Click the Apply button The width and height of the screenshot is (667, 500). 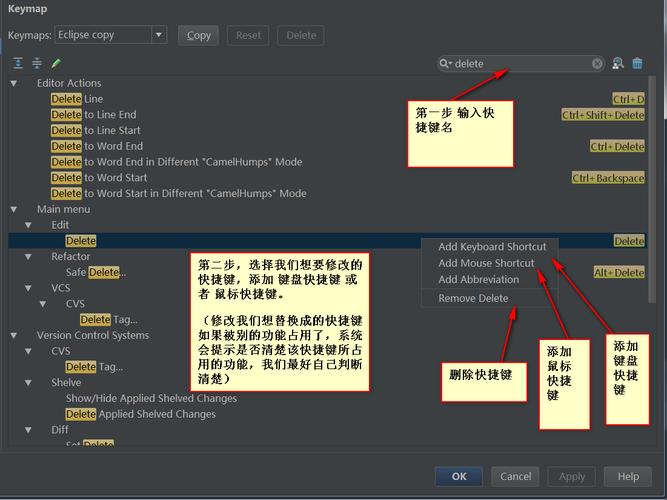(x=572, y=476)
